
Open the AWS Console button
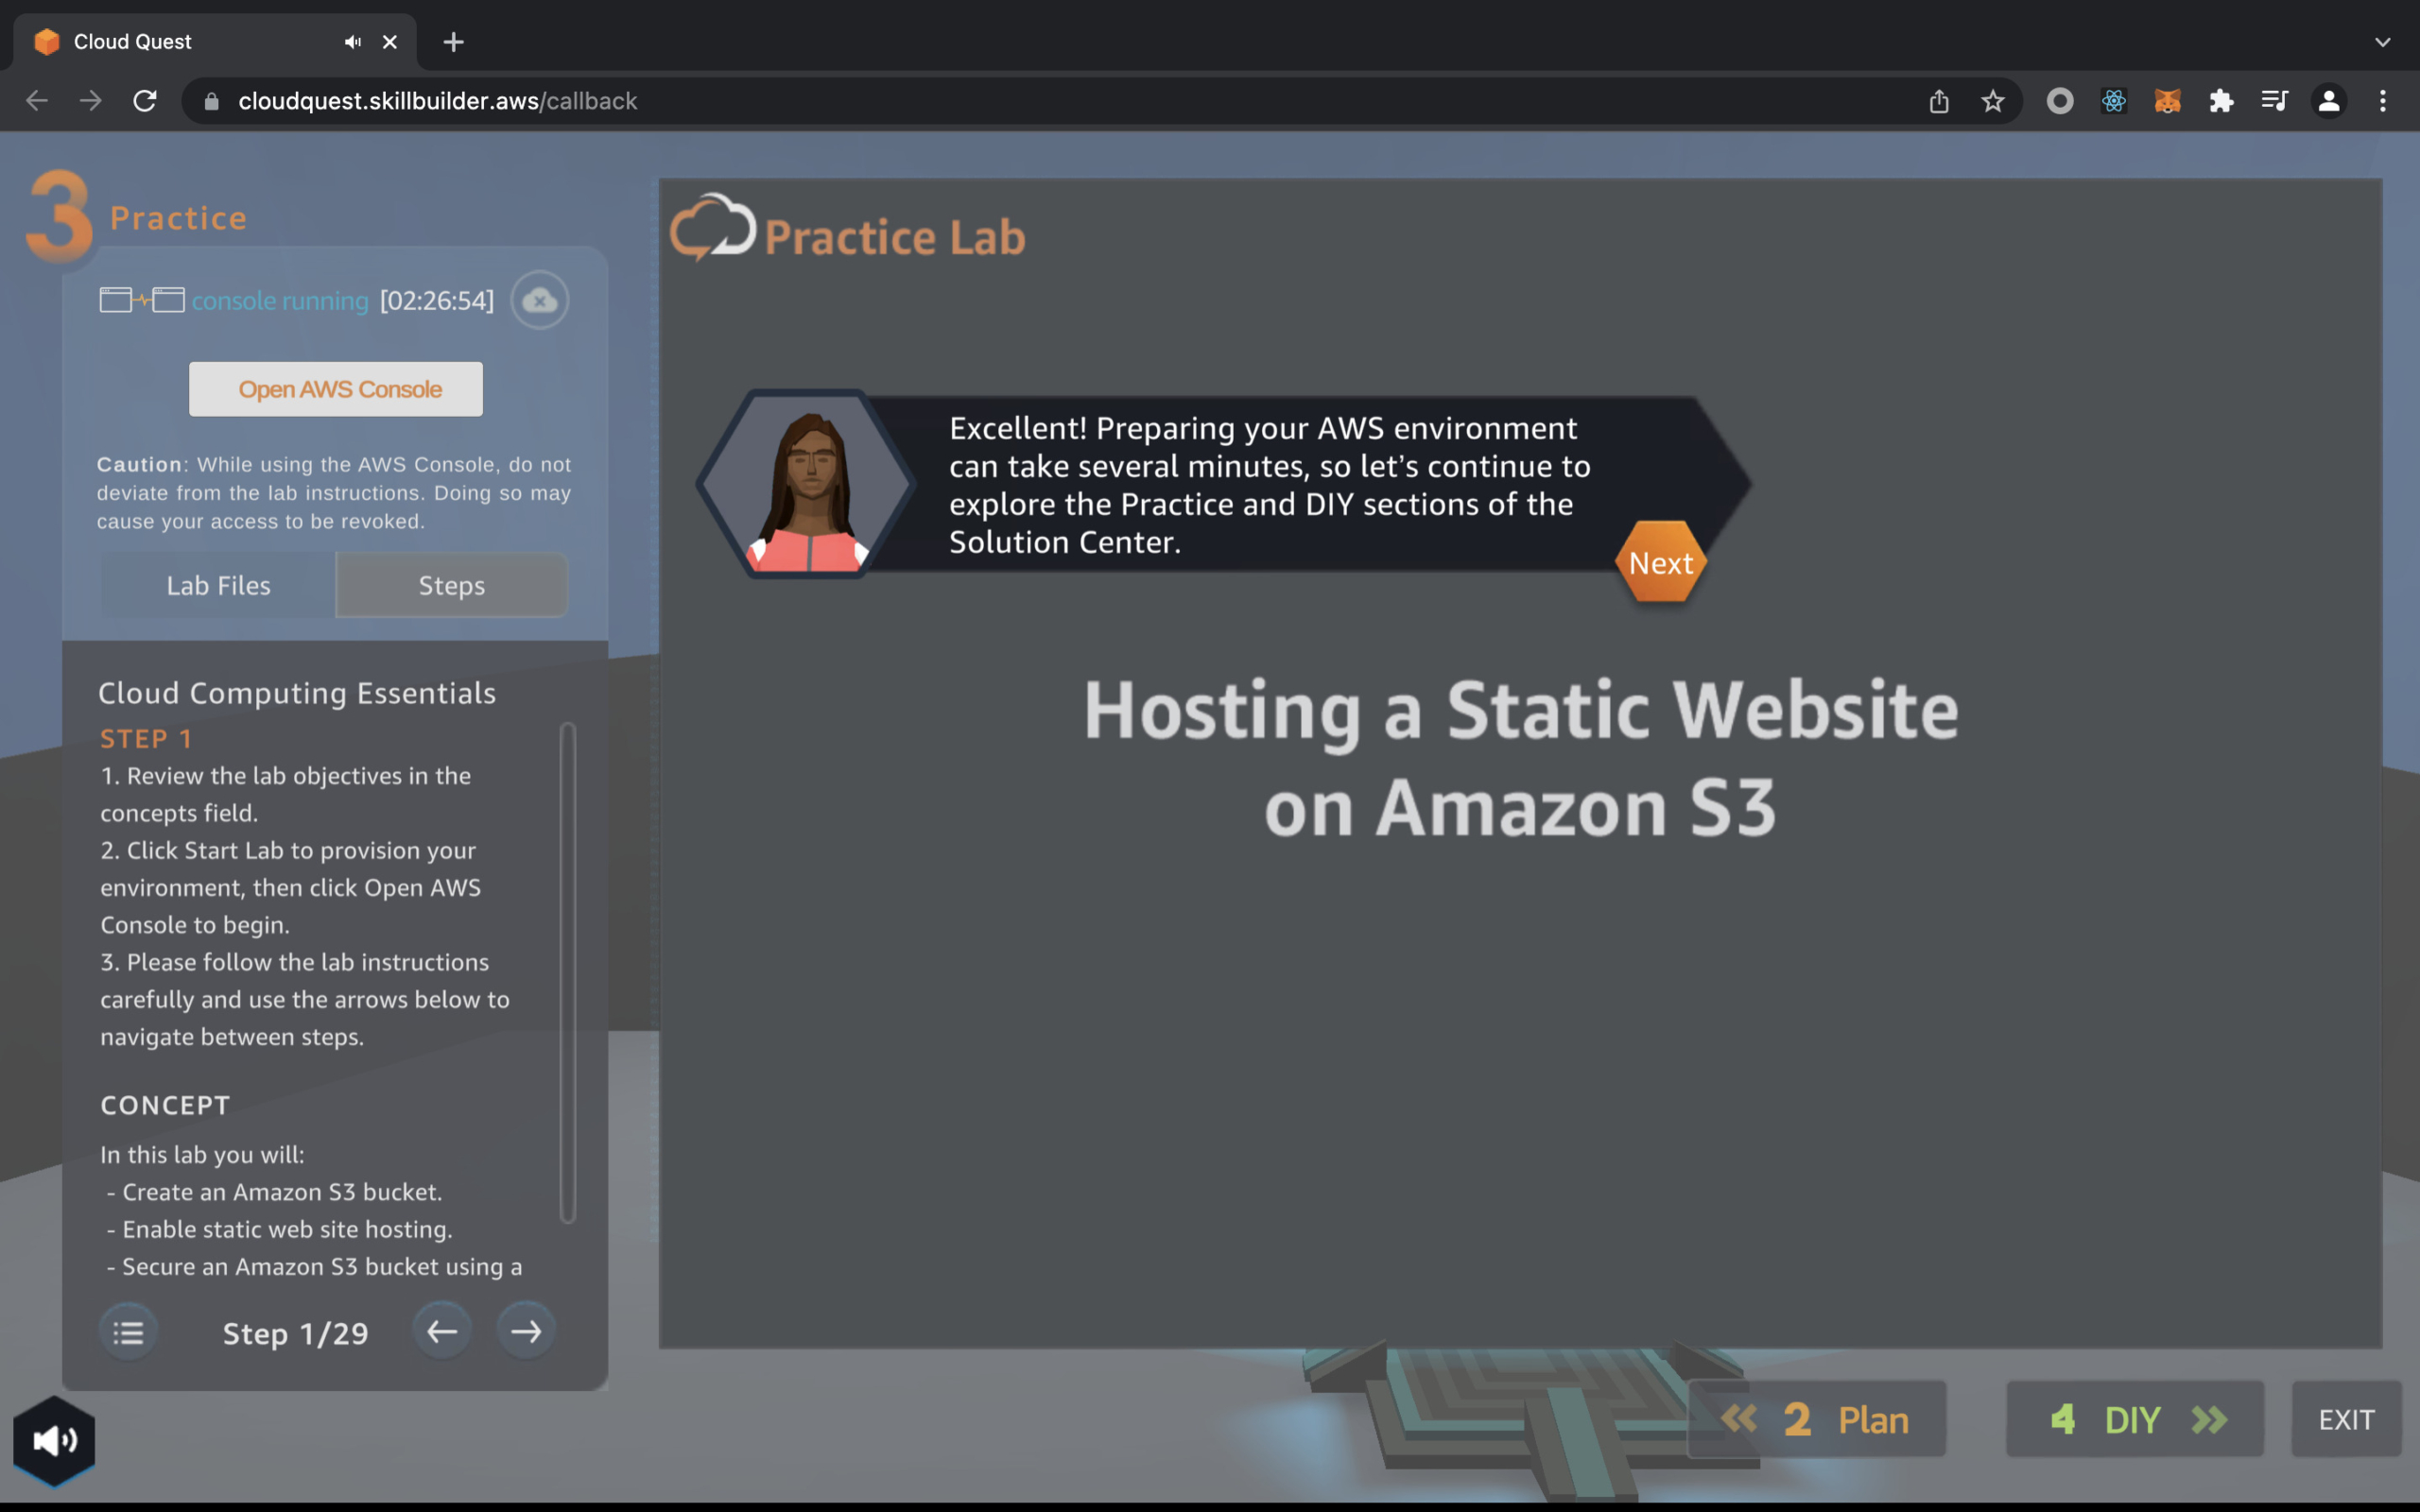pyautogui.click(x=336, y=389)
